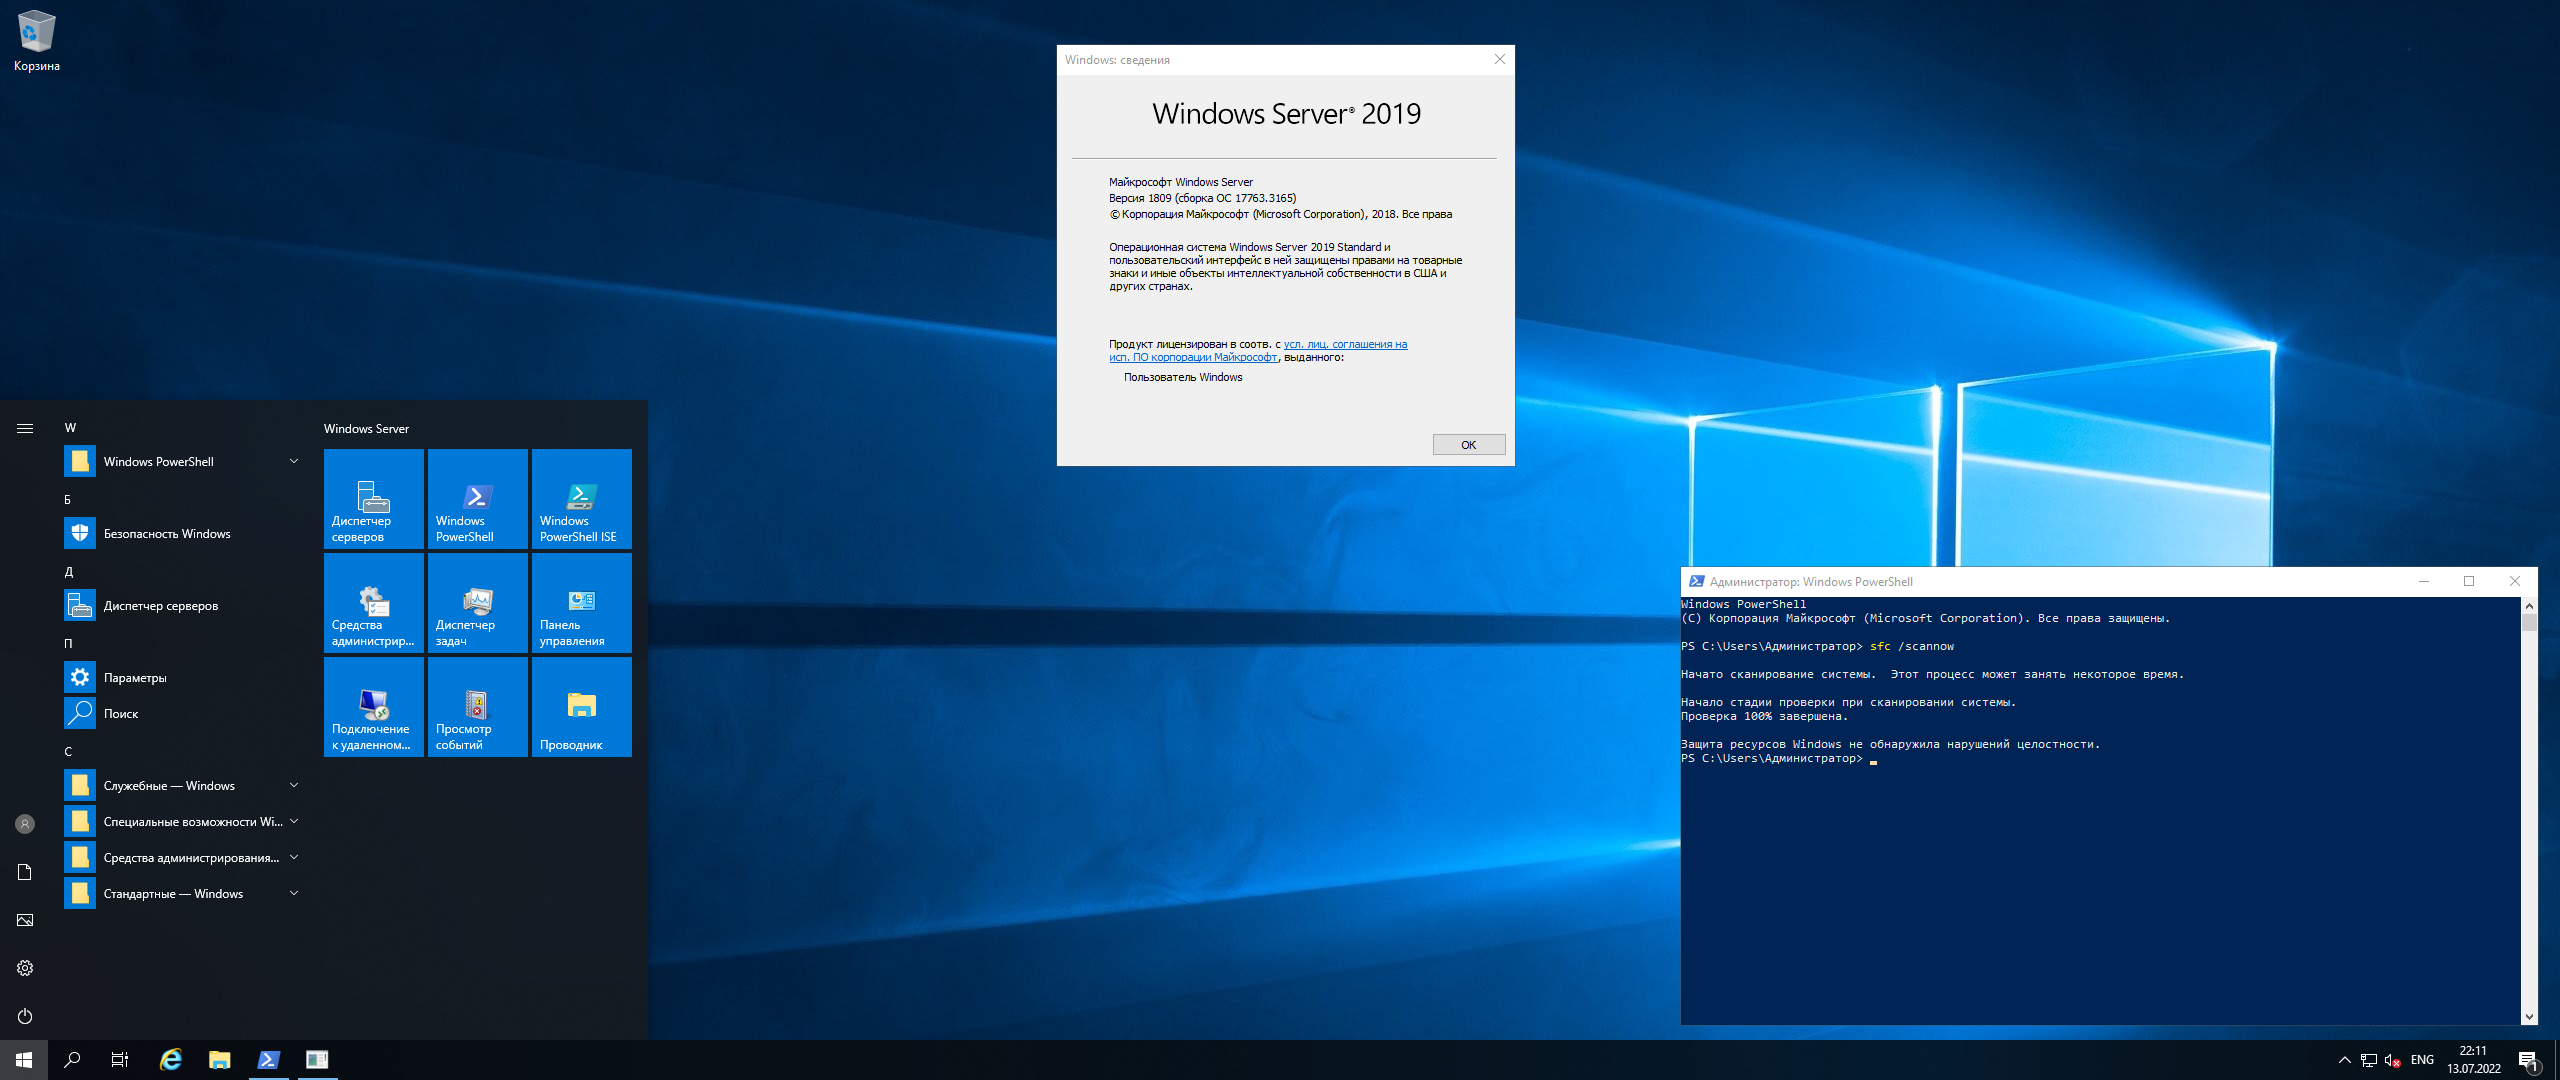Click the 'Версия 1809' line in dialog
The image size is (2560, 1080).
coord(1202,198)
